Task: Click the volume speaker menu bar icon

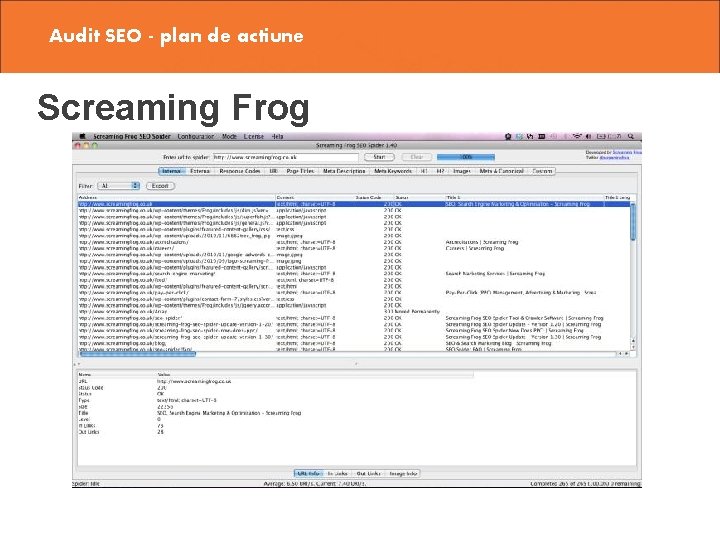Action: click(588, 136)
